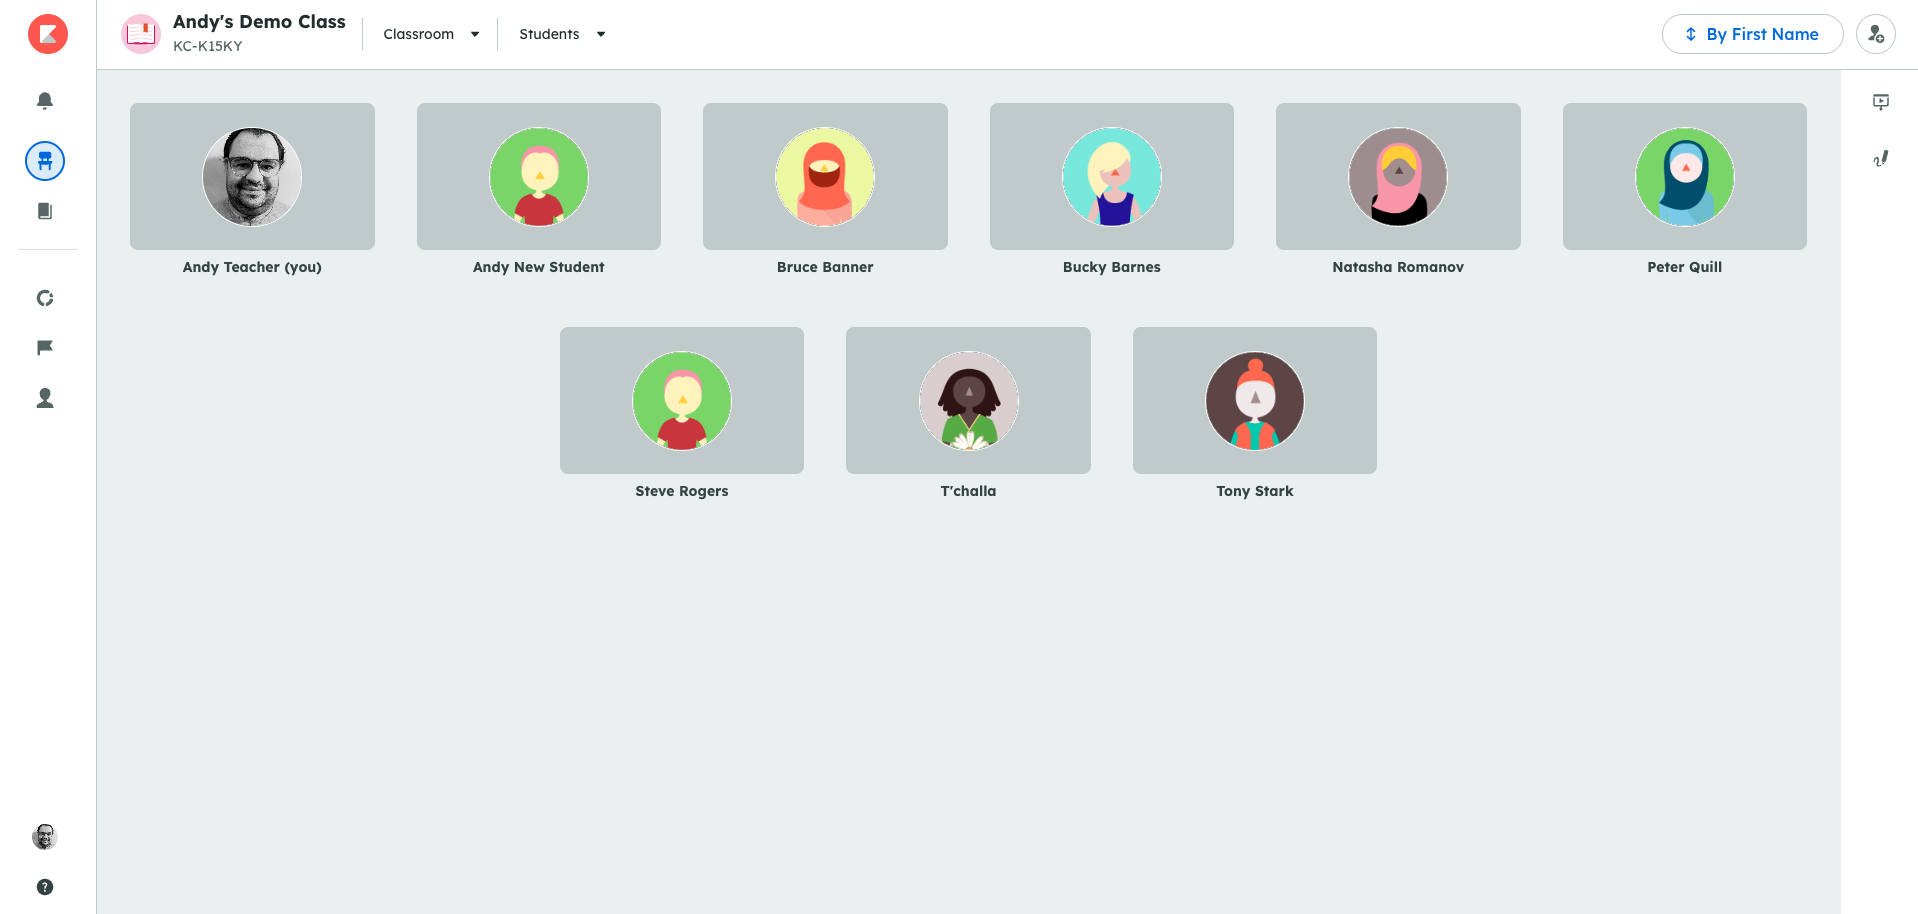Click the add student icon at top right

pos(1876,34)
